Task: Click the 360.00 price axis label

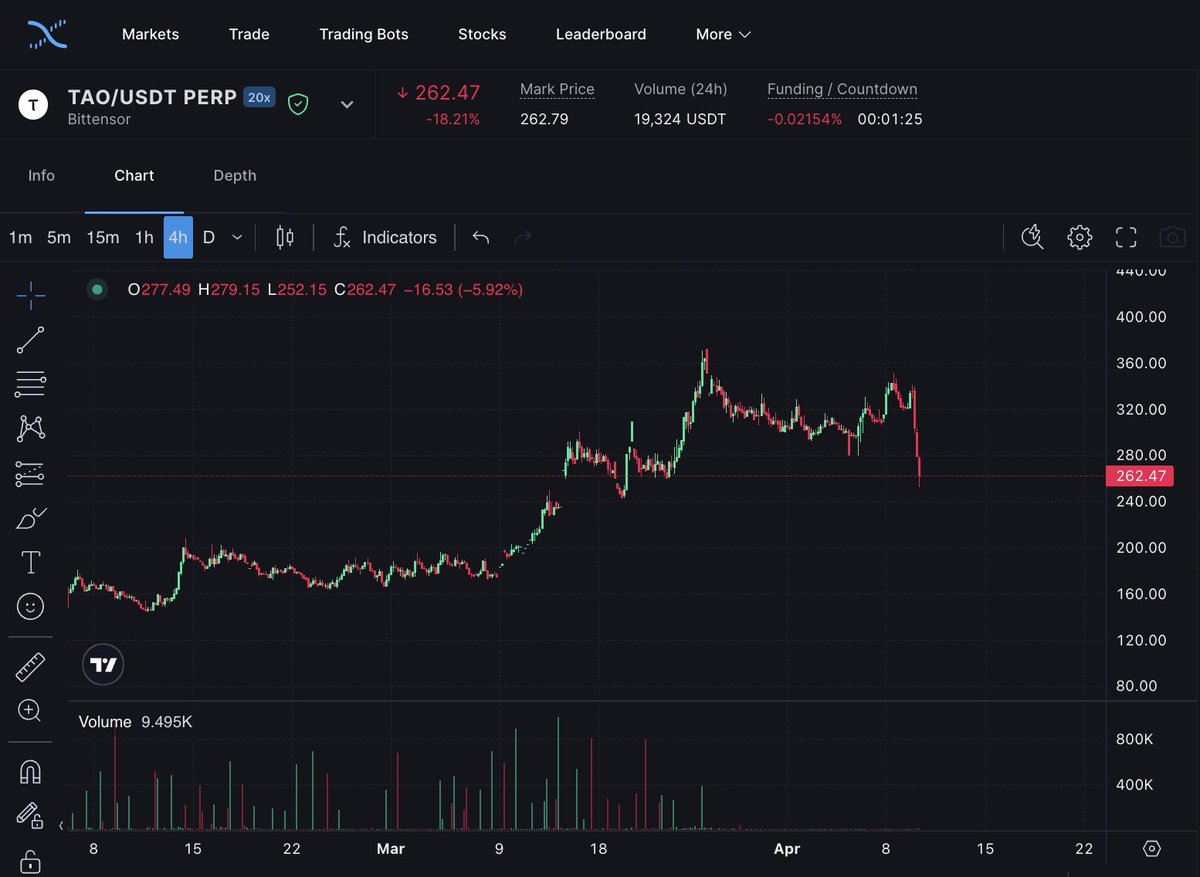Action: click(1141, 363)
